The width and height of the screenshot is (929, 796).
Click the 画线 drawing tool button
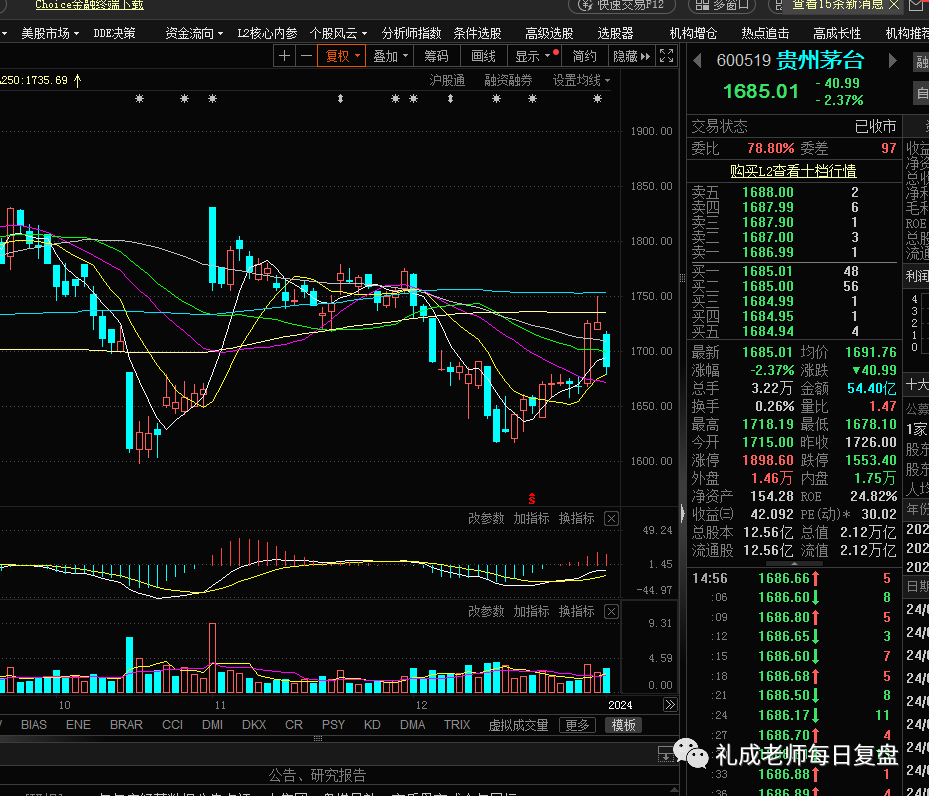483,56
